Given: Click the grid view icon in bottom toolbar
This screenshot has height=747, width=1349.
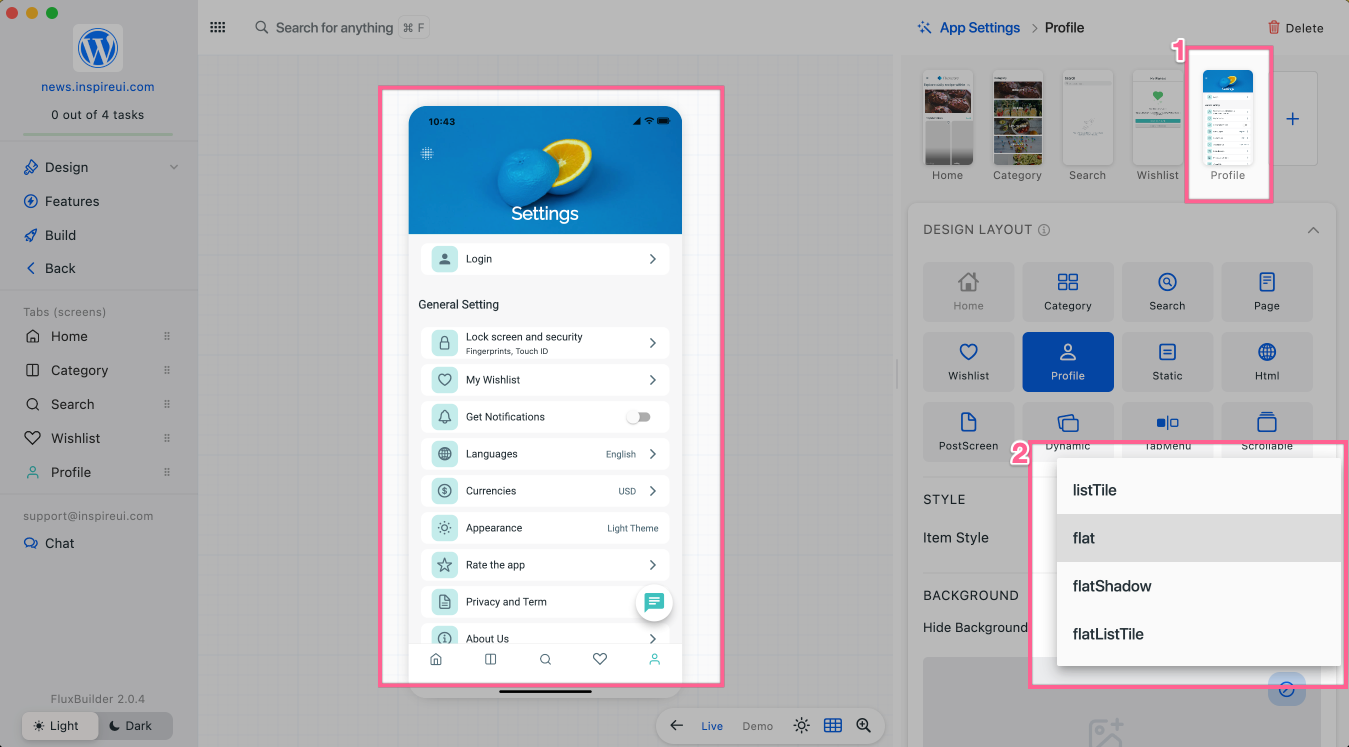Looking at the screenshot, I should click(832, 726).
